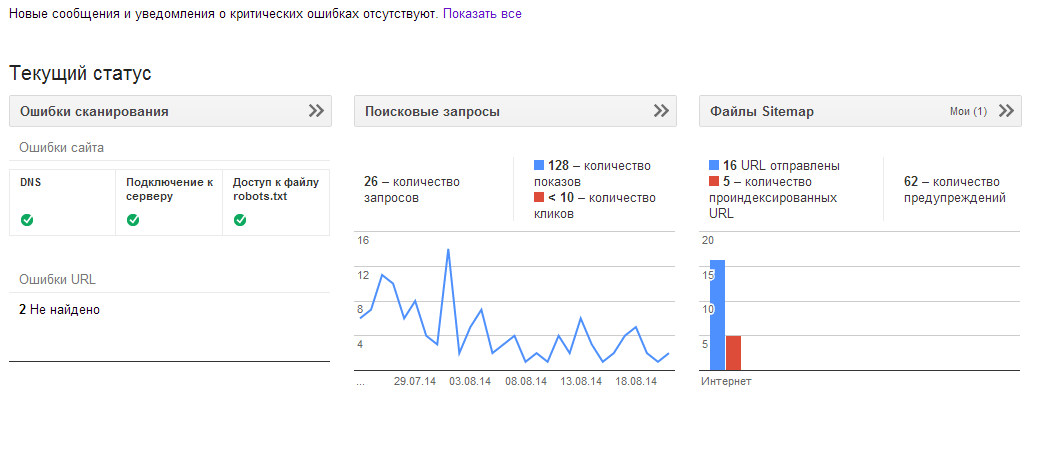1054x452 pixels.
Task: Open the 2 Не найдено URL errors entry
Action: tap(59, 310)
